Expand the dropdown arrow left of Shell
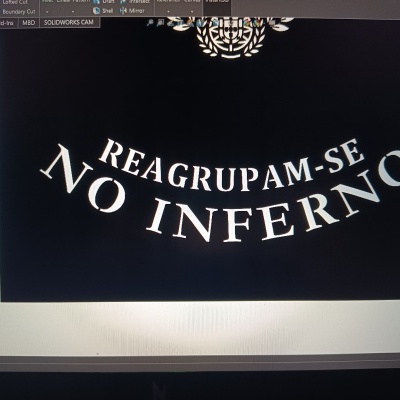Viewport: 400px width, 400px height. pos(74,11)
